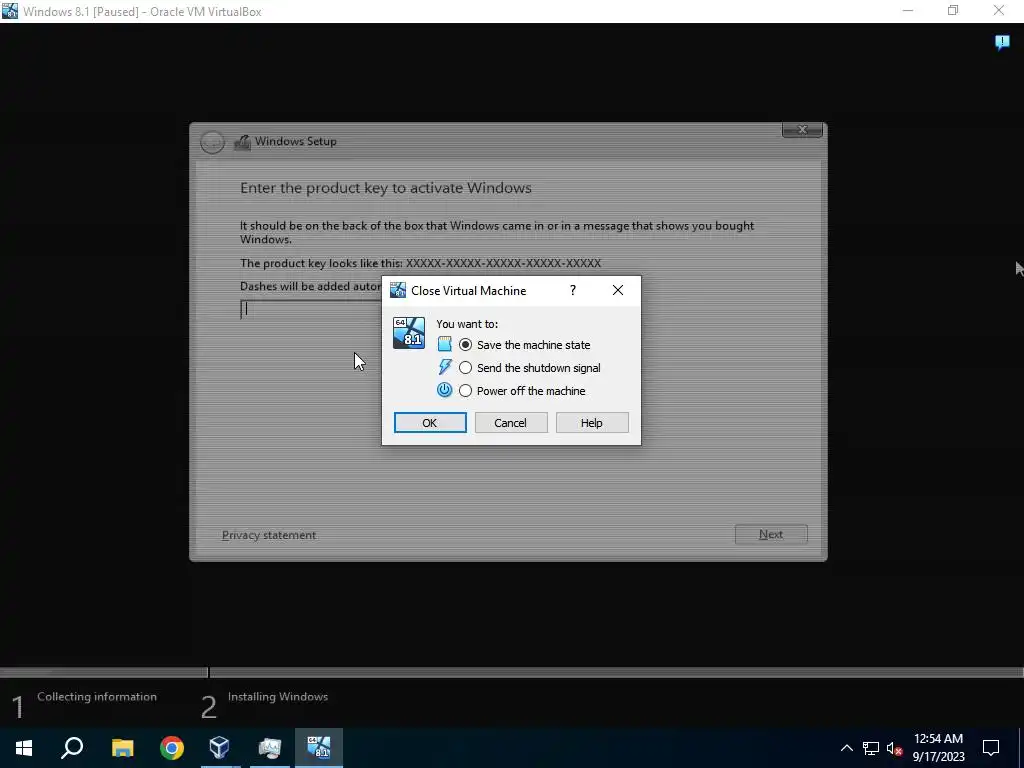Close the Close Virtual Machine dialog

point(618,290)
